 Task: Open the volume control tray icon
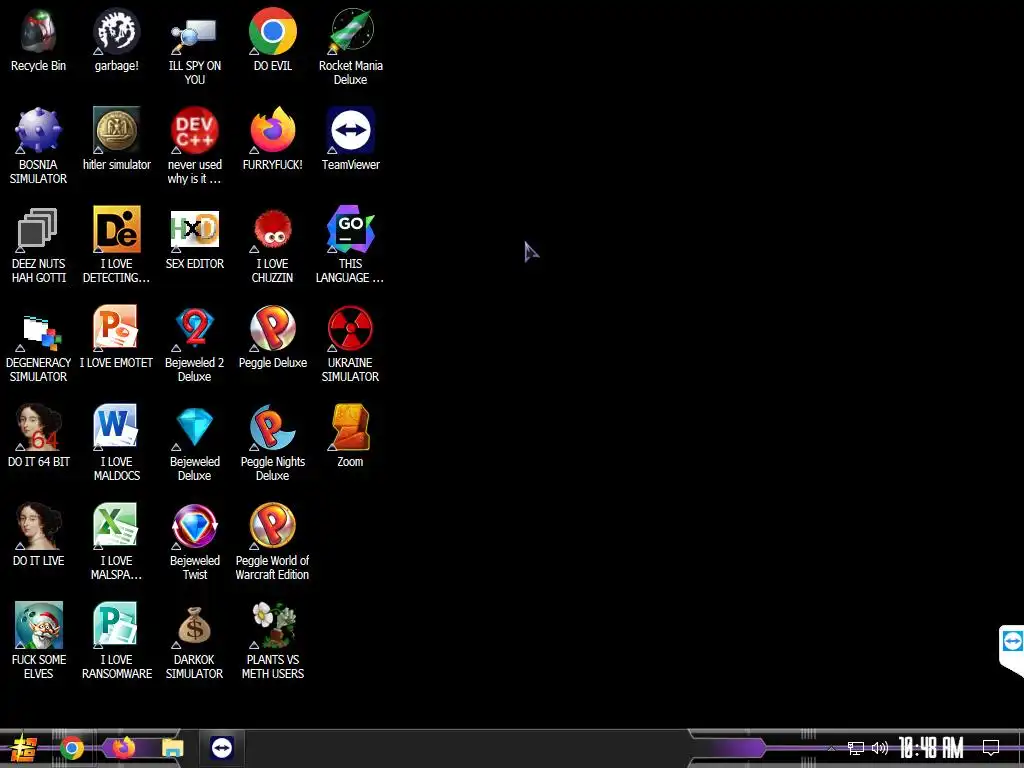click(x=880, y=748)
